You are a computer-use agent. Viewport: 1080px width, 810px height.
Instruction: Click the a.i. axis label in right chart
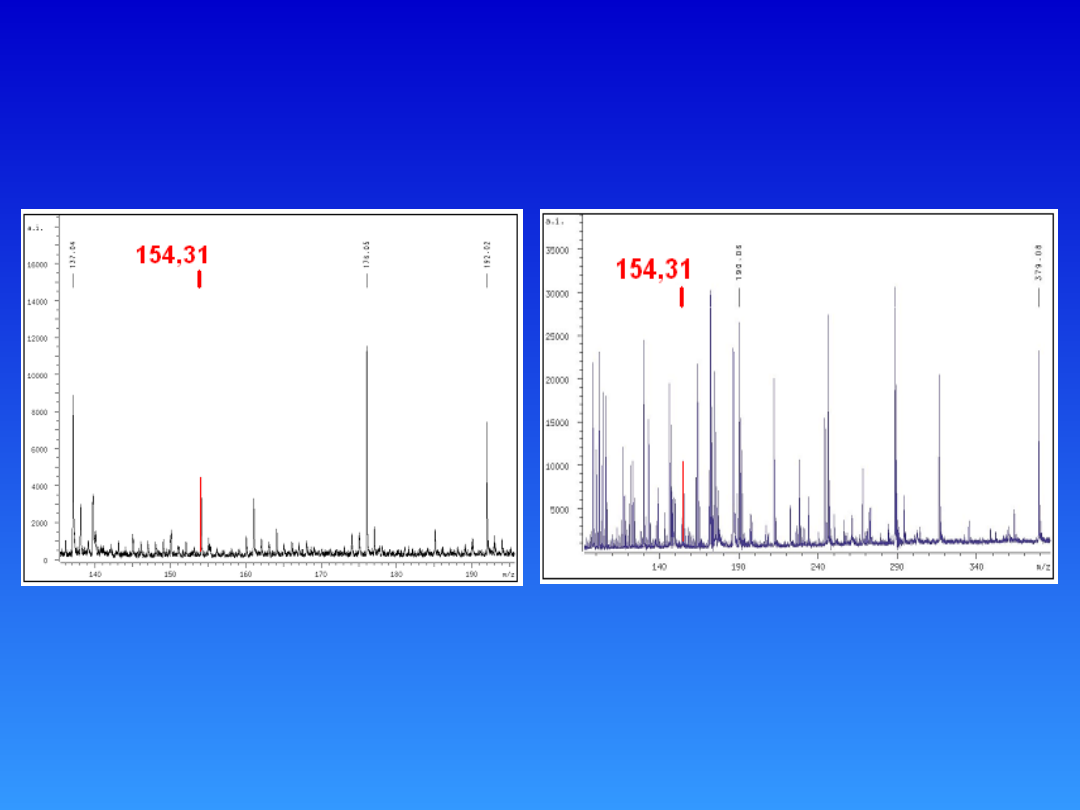(555, 221)
